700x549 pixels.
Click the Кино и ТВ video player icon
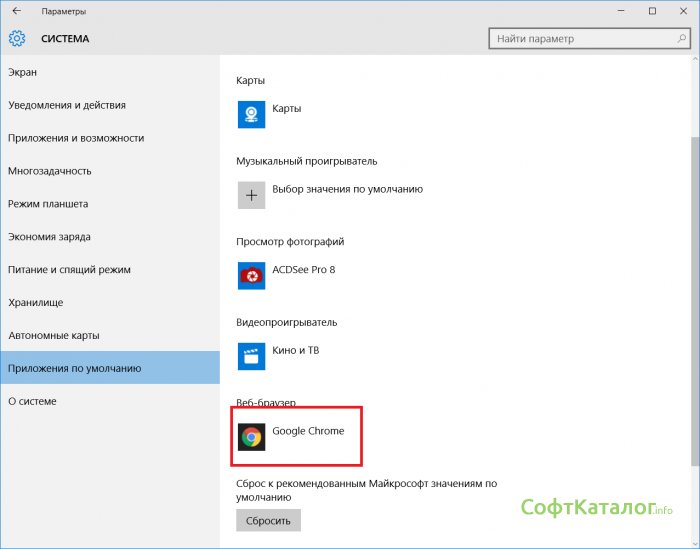(251, 356)
